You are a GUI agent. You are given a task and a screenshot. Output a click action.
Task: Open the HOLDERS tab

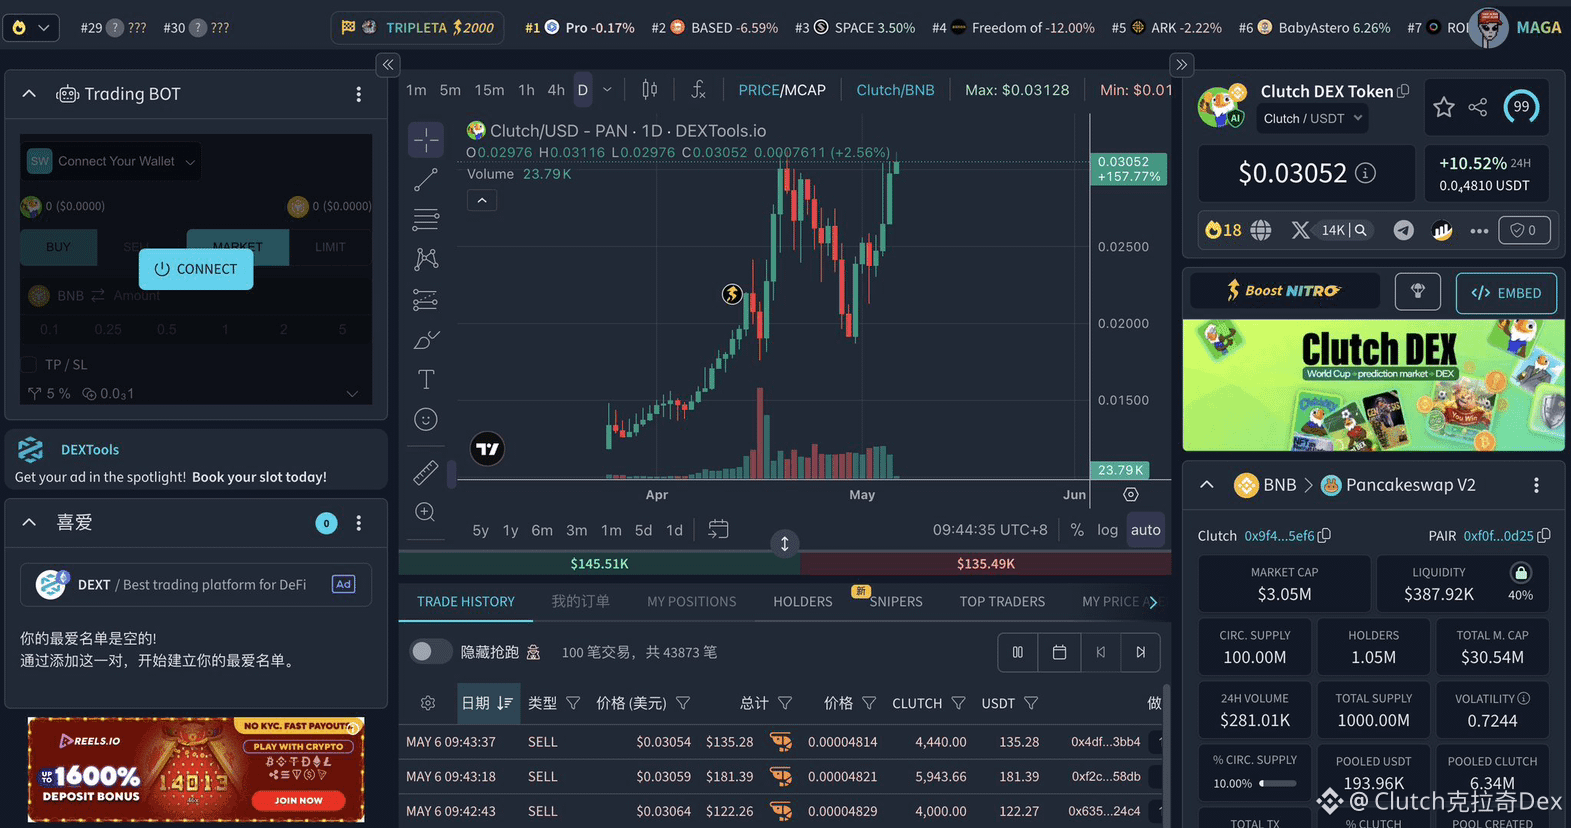pos(803,601)
